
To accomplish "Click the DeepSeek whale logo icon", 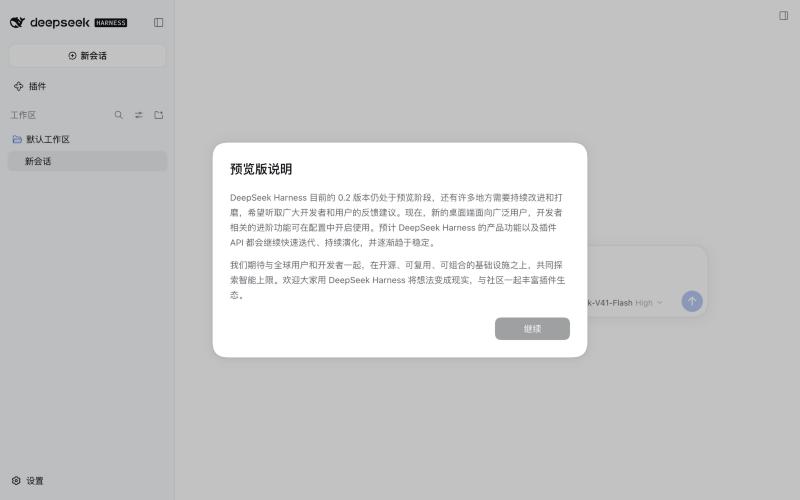I will [x=17, y=22].
